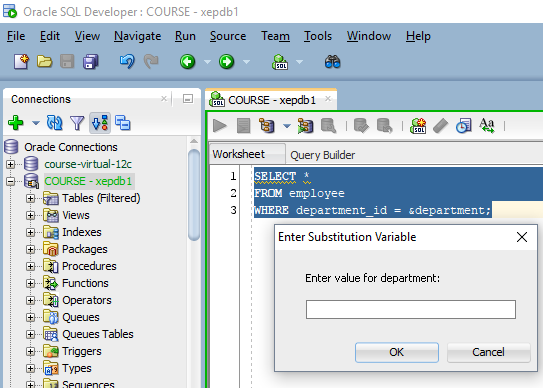Image resolution: width=543 pixels, height=388 pixels.
Task: Navigate Back with green arrow
Action: pyautogui.click(x=187, y=62)
